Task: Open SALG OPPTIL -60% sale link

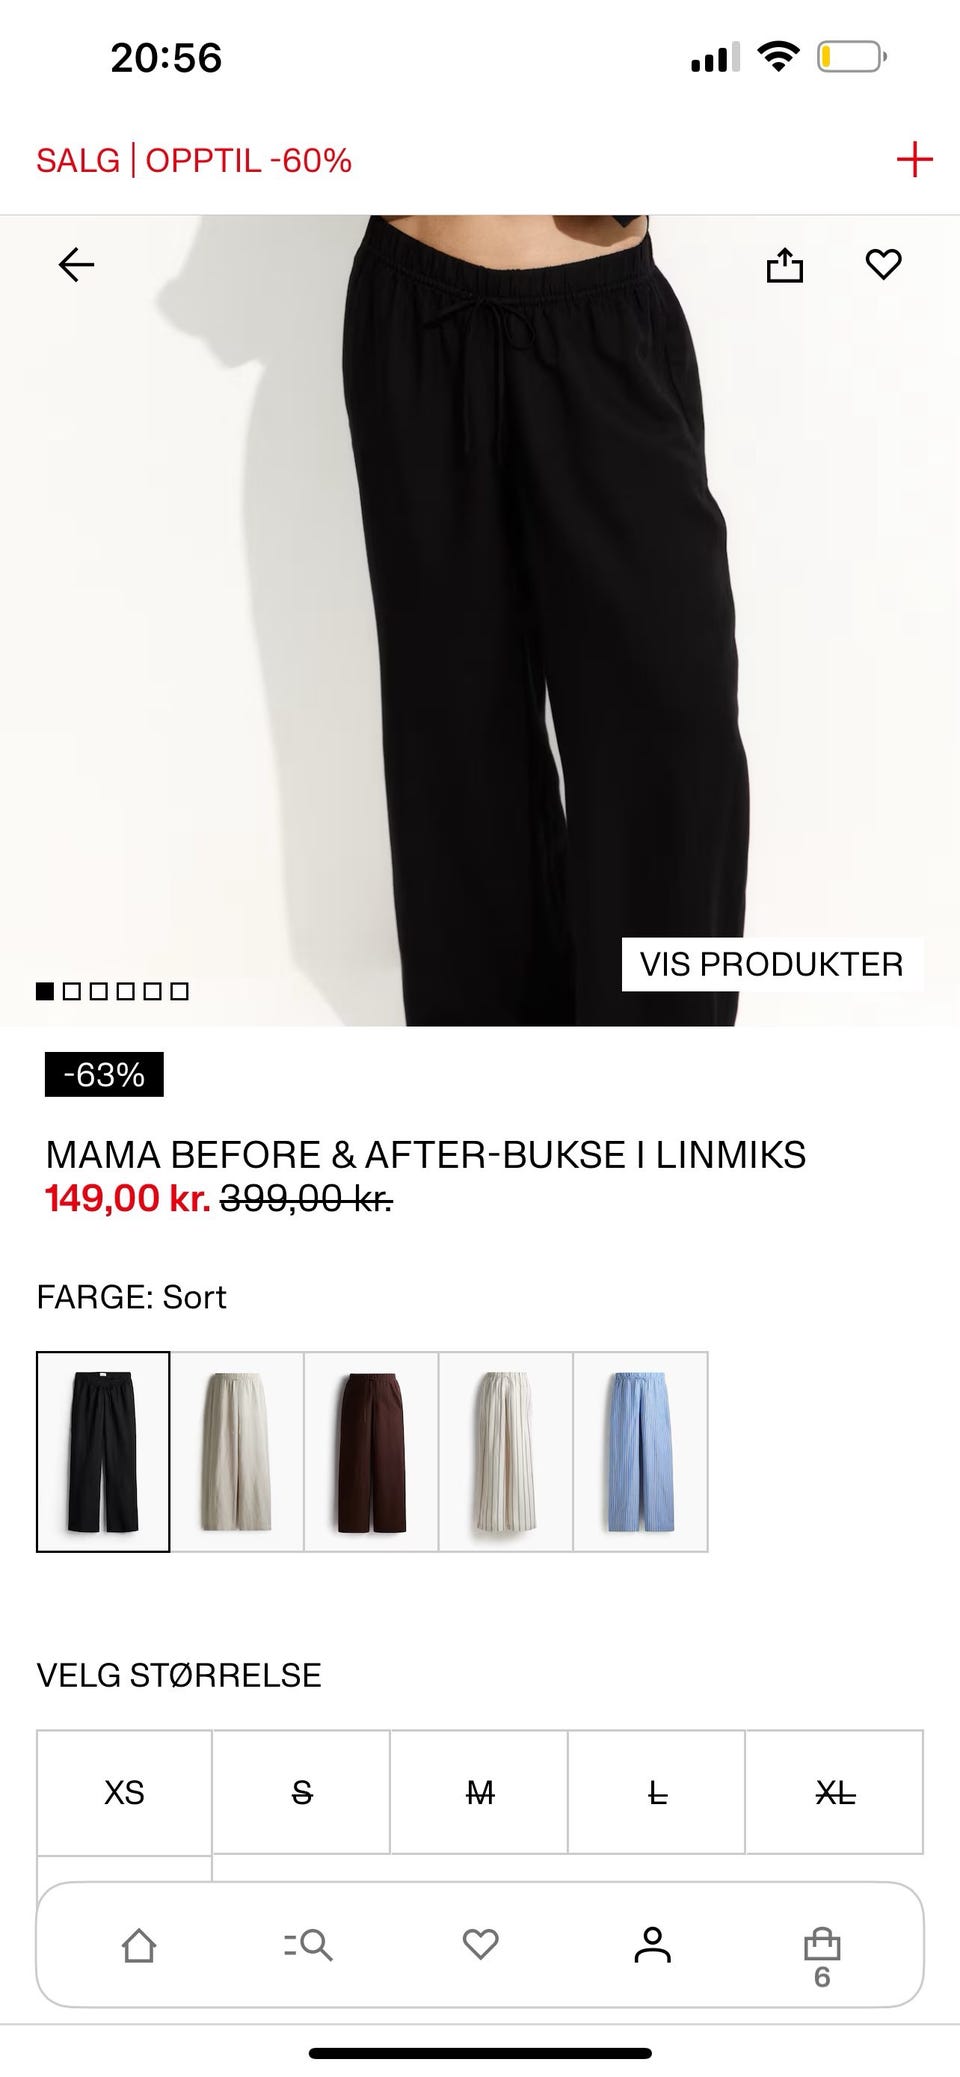Action: coord(194,160)
